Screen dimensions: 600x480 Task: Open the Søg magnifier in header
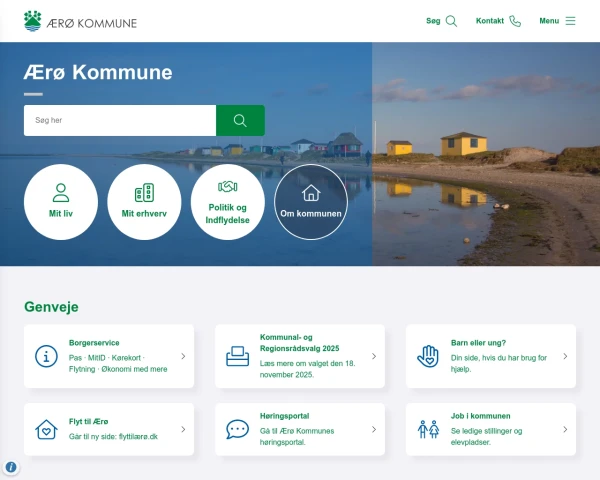pos(451,21)
